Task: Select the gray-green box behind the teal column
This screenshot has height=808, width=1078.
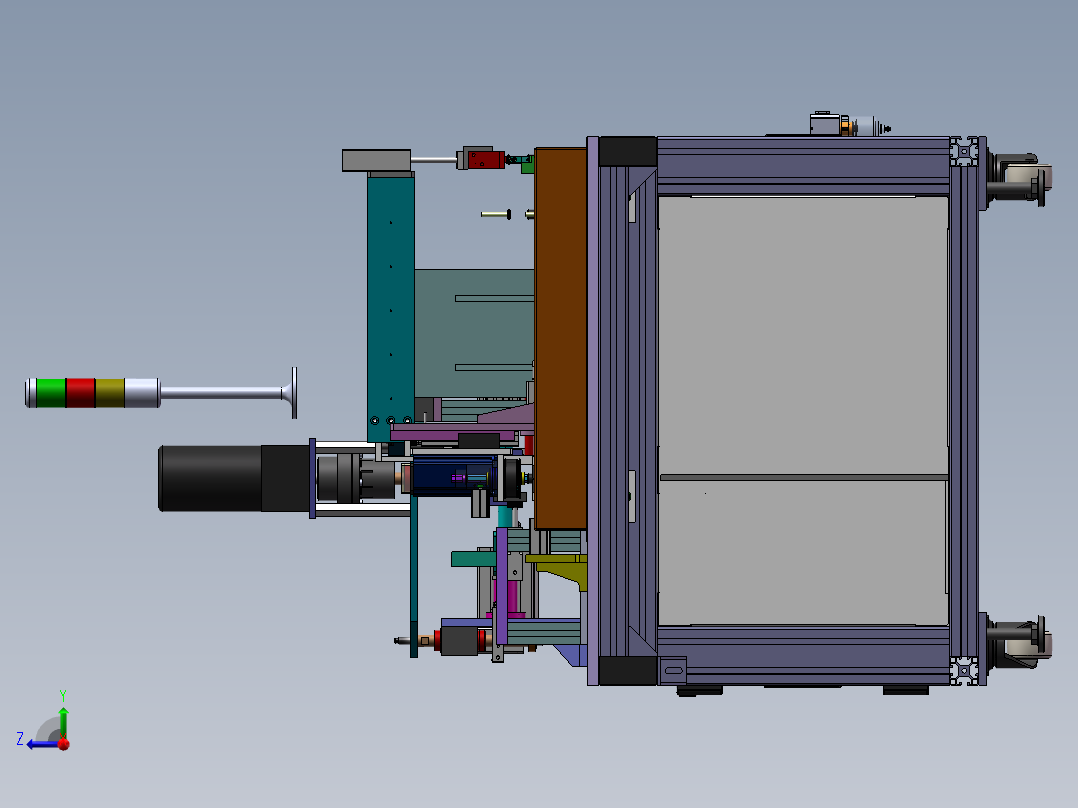Action: (474, 333)
